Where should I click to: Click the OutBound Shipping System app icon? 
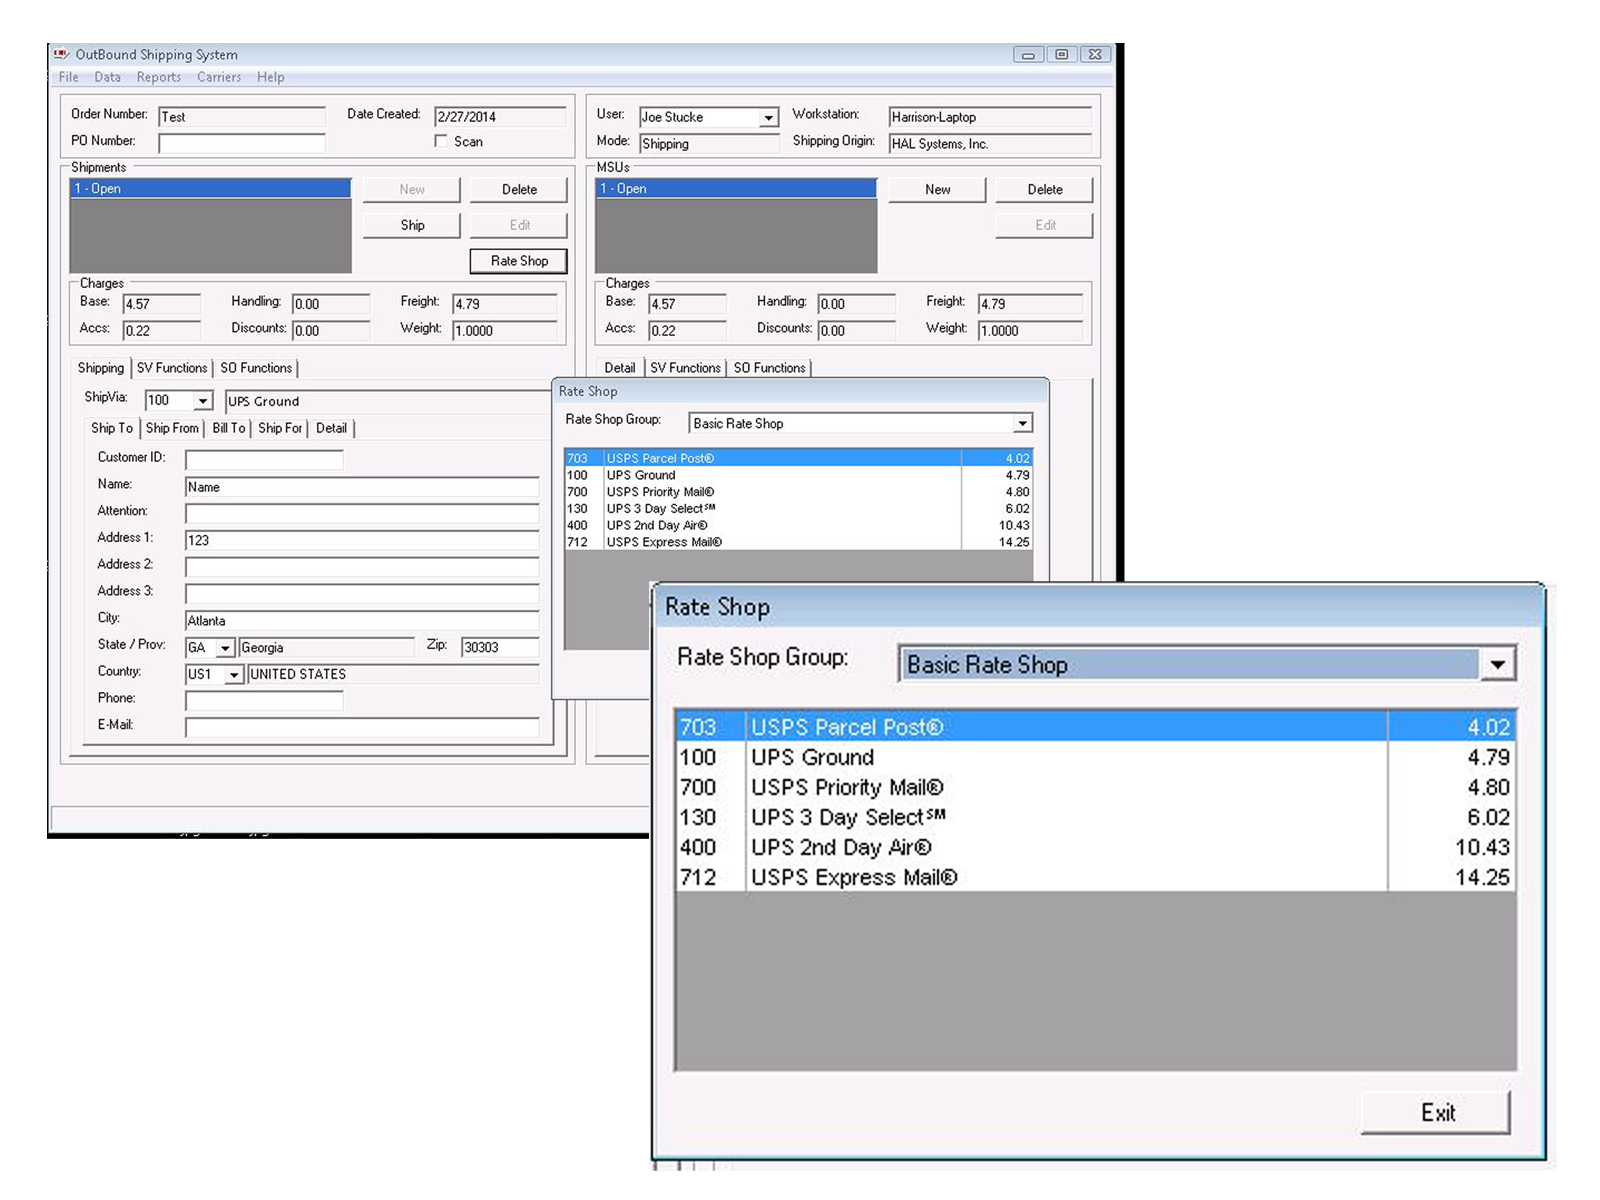pyautogui.click(x=61, y=54)
